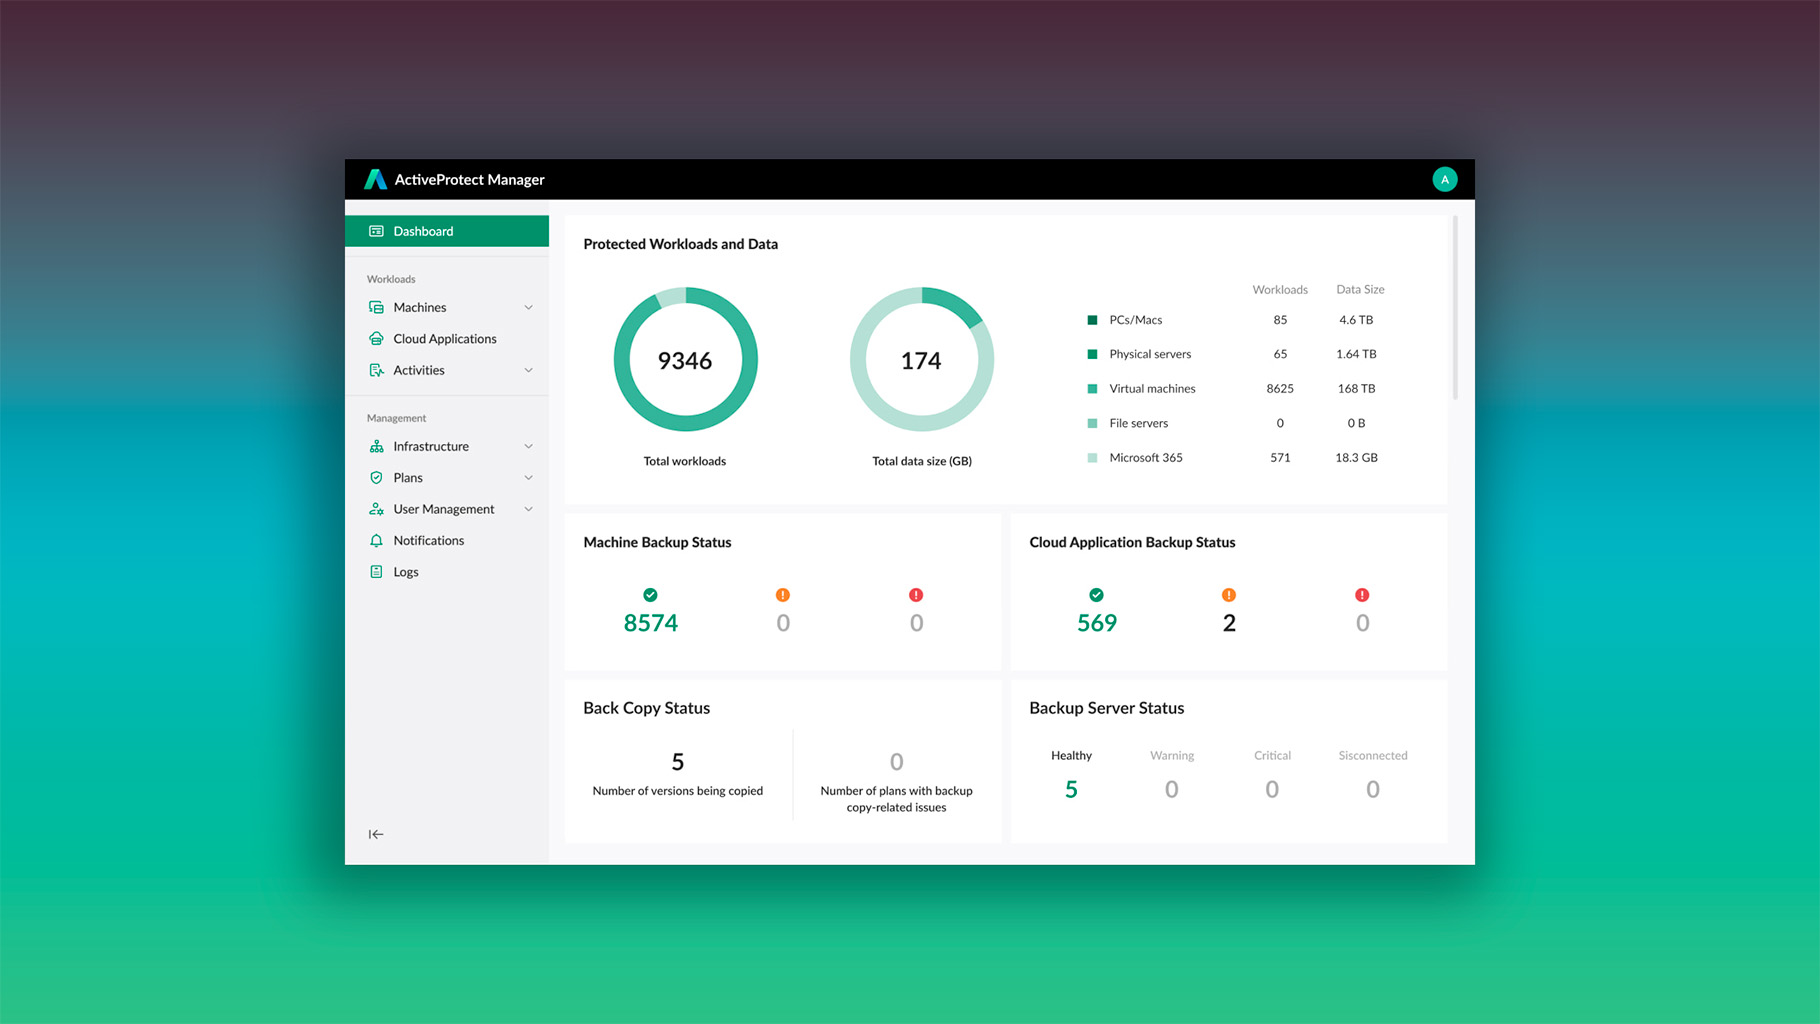Image resolution: width=1820 pixels, height=1024 pixels.
Task: Click the Virtual machines legend color square
Action: pos(1092,389)
